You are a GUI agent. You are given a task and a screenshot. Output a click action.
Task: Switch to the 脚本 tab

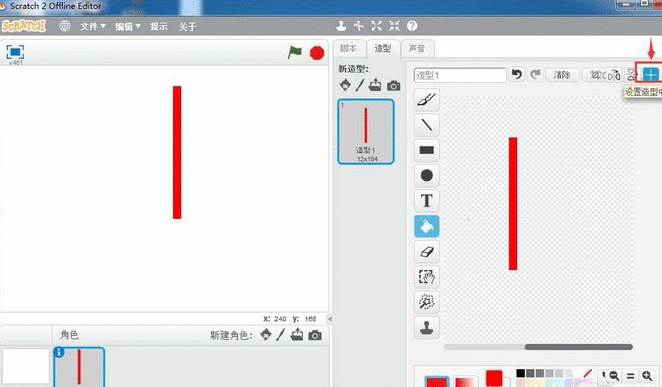coord(349,49)
